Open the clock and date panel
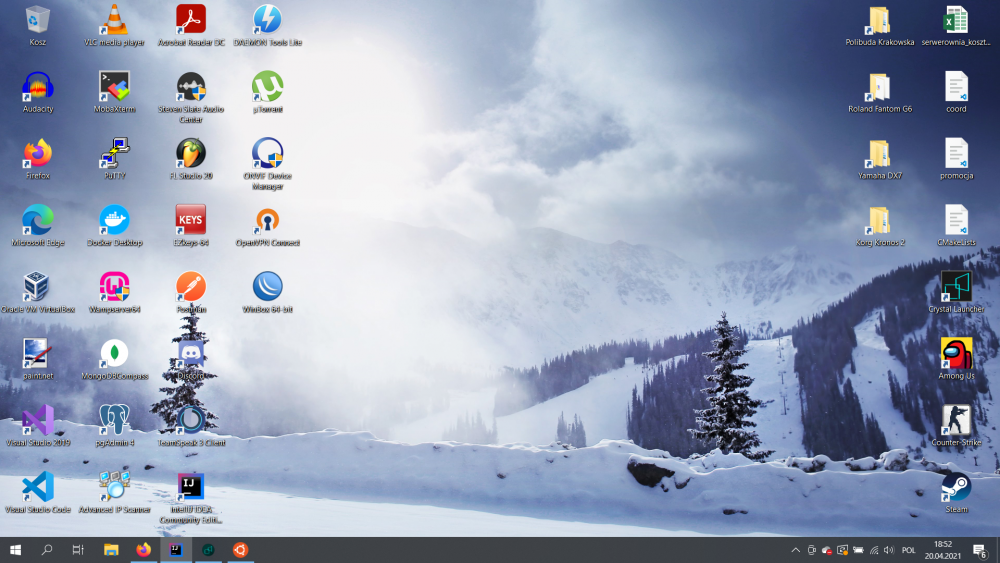 click(943, 550)
